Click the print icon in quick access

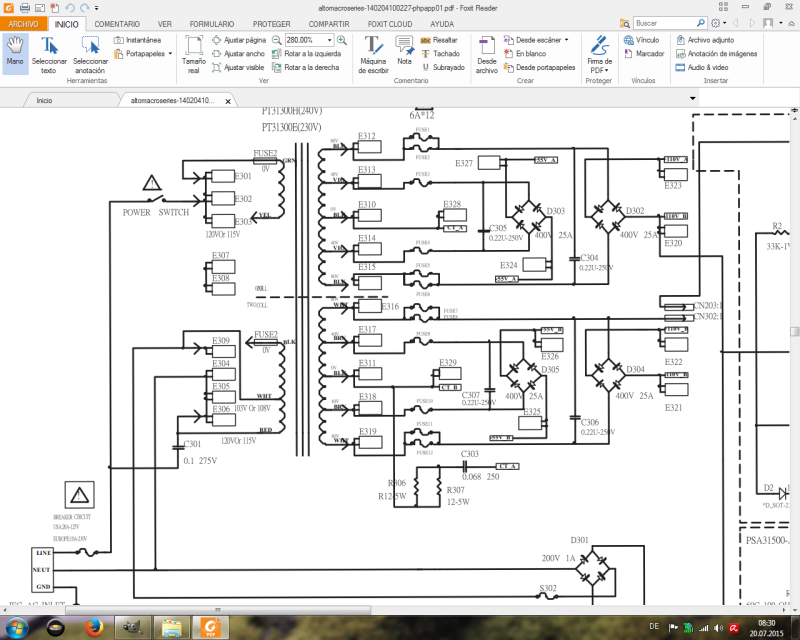24,8
